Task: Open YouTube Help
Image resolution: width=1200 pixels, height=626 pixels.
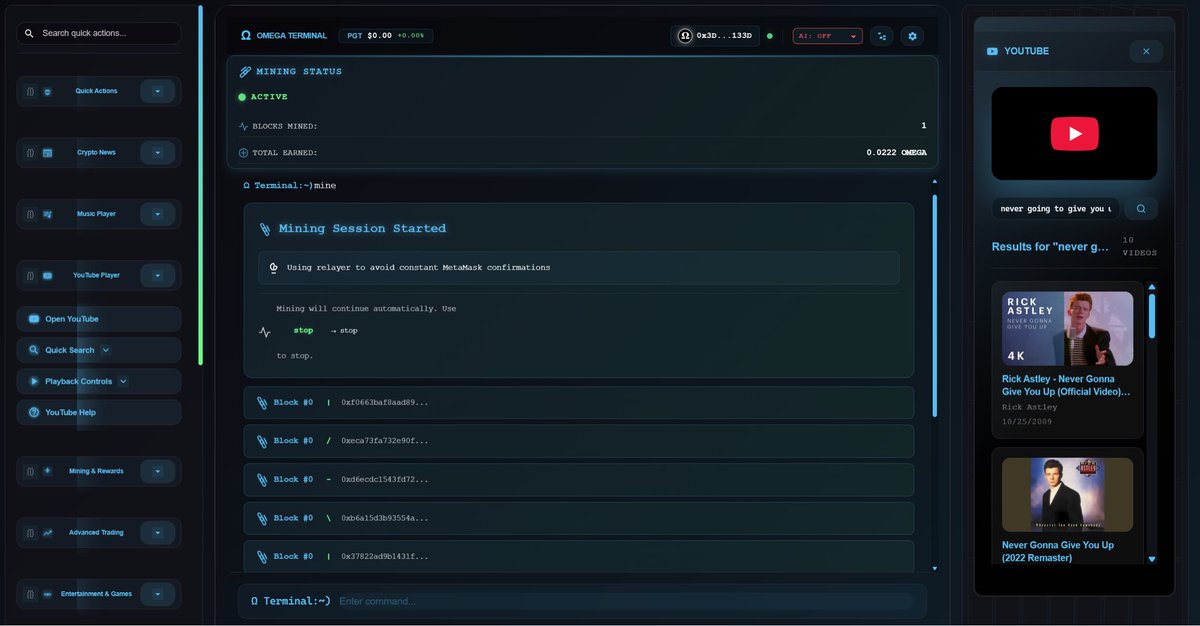Action: click(x=99, y=412)
